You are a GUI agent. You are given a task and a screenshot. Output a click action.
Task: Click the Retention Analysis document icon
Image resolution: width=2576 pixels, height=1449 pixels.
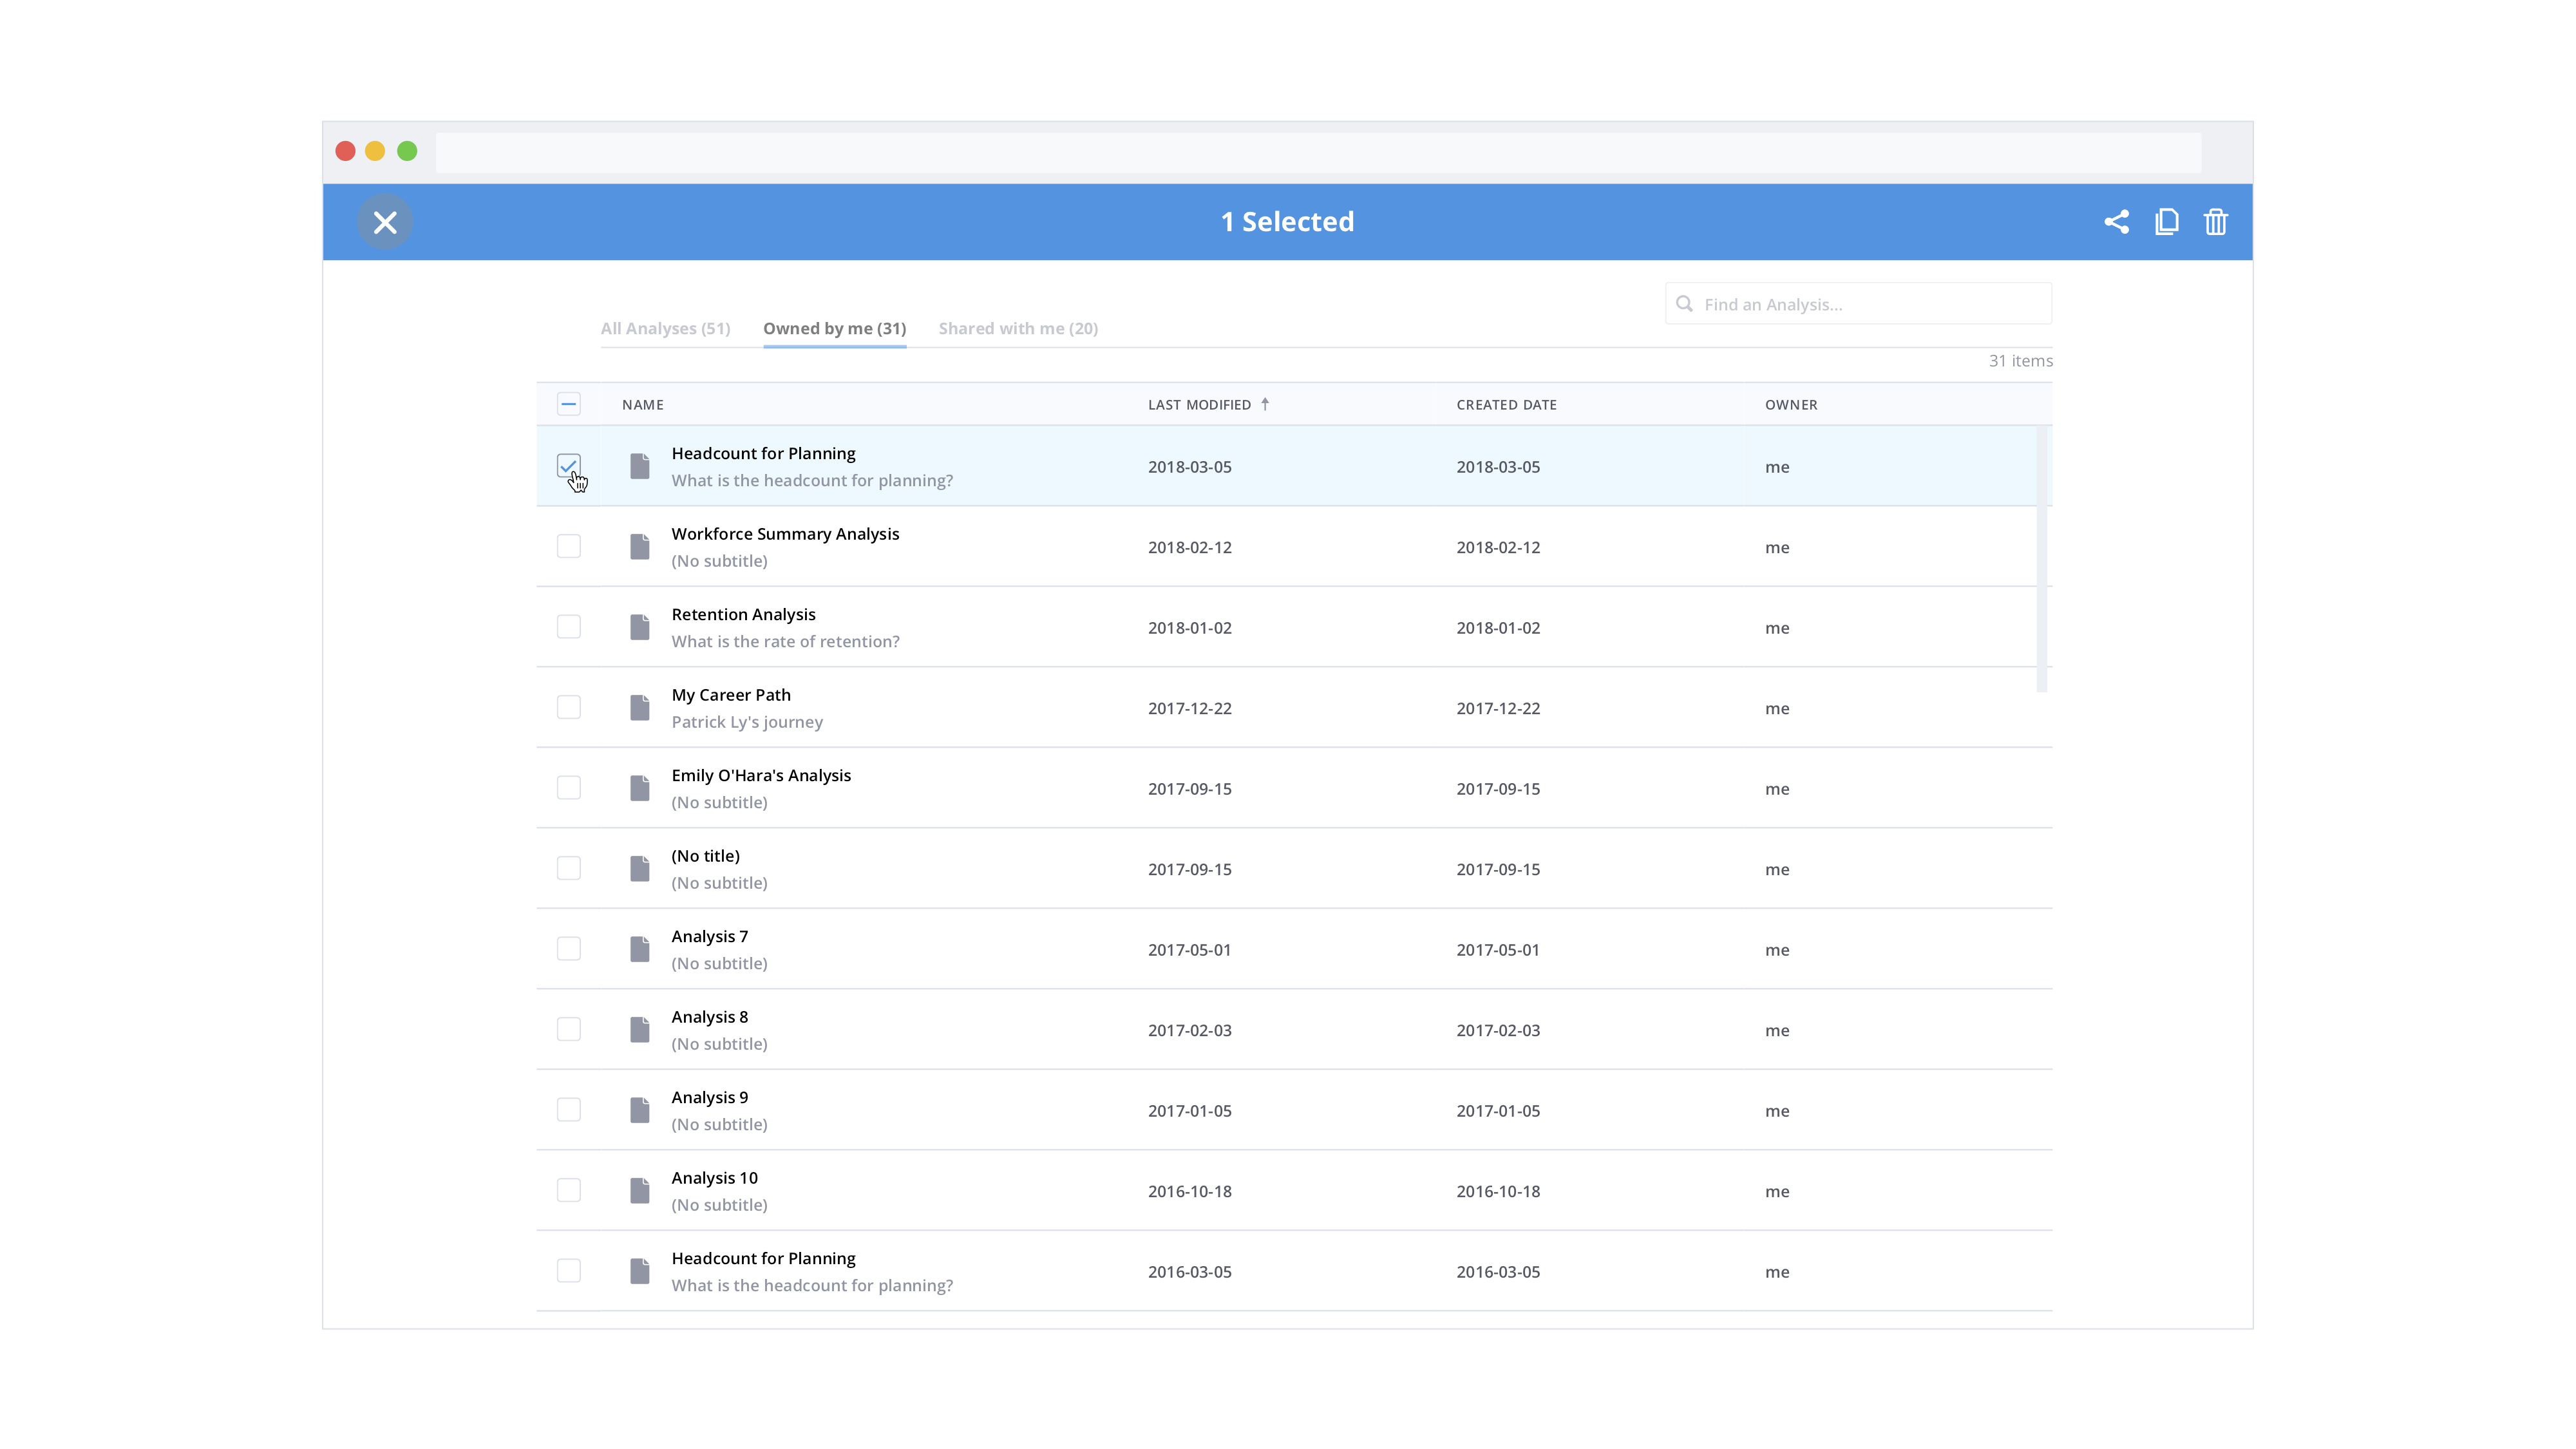[x=640, y=627]
